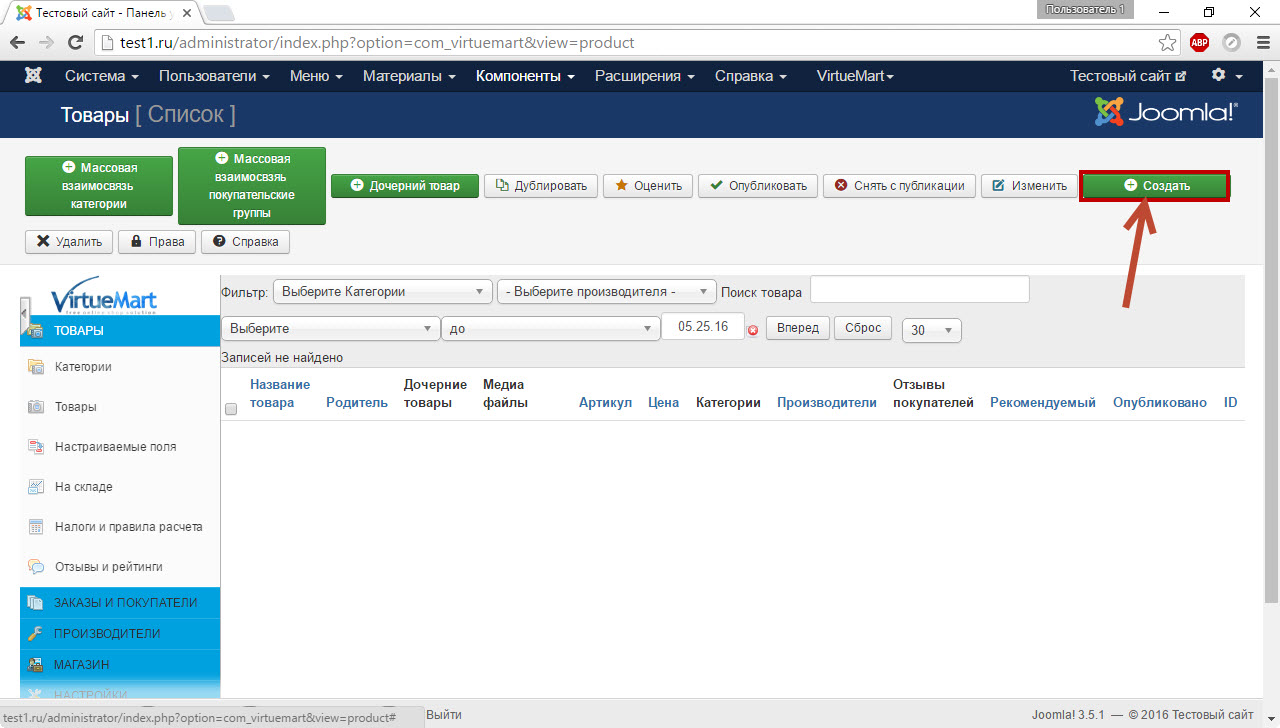Toggle the select-all products checkbox
Image resolution: width=1280 pixels, height=728 pixels.
tap(231, 409)
